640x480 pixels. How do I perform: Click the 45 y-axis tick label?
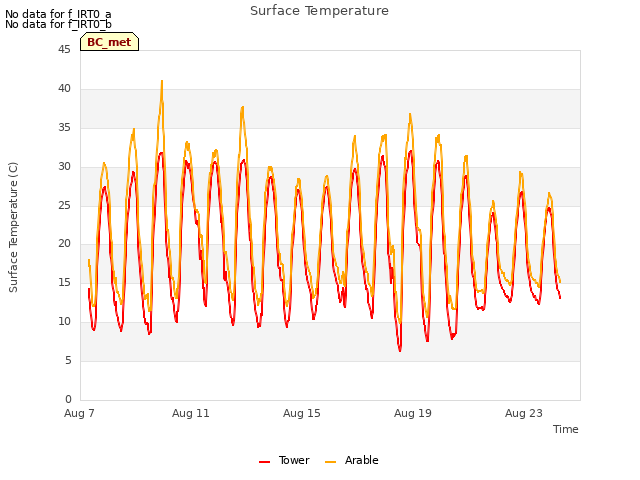point(64,50)
